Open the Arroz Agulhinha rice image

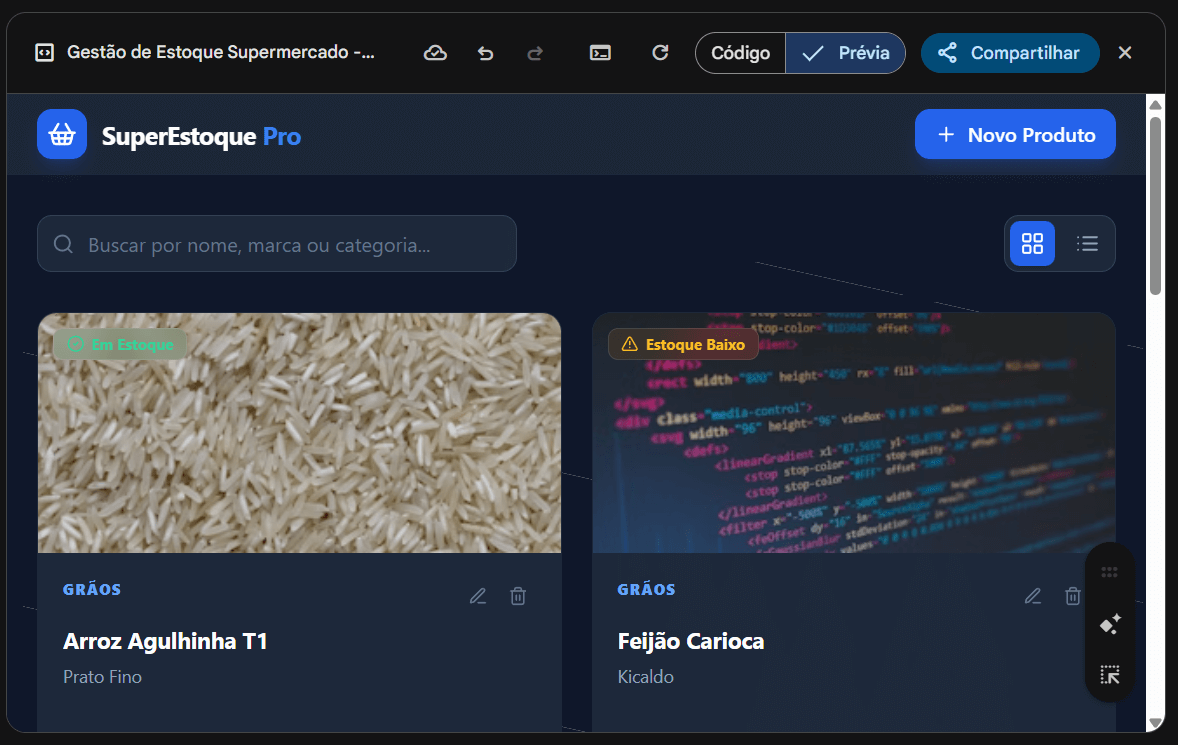click(x=299, y=433)
